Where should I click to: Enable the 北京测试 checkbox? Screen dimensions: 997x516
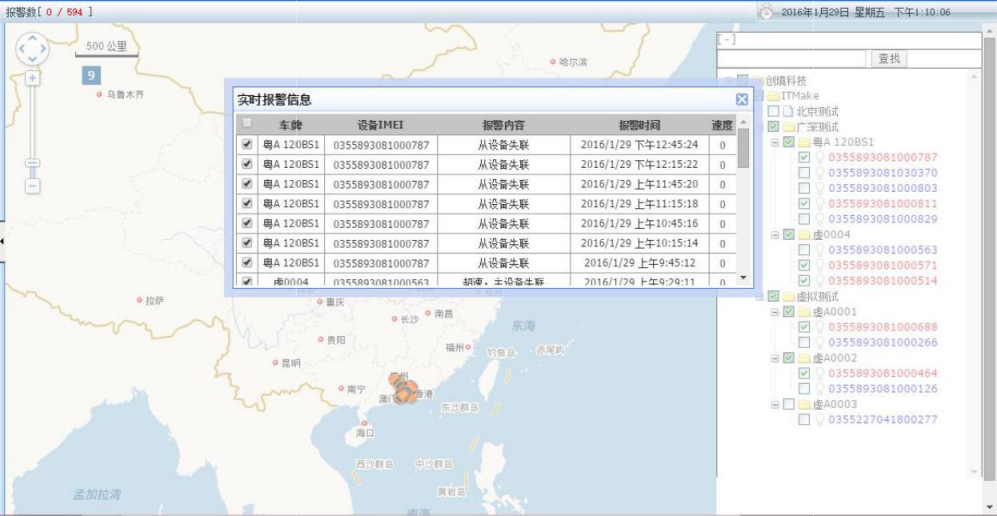[x=773, y=112]
